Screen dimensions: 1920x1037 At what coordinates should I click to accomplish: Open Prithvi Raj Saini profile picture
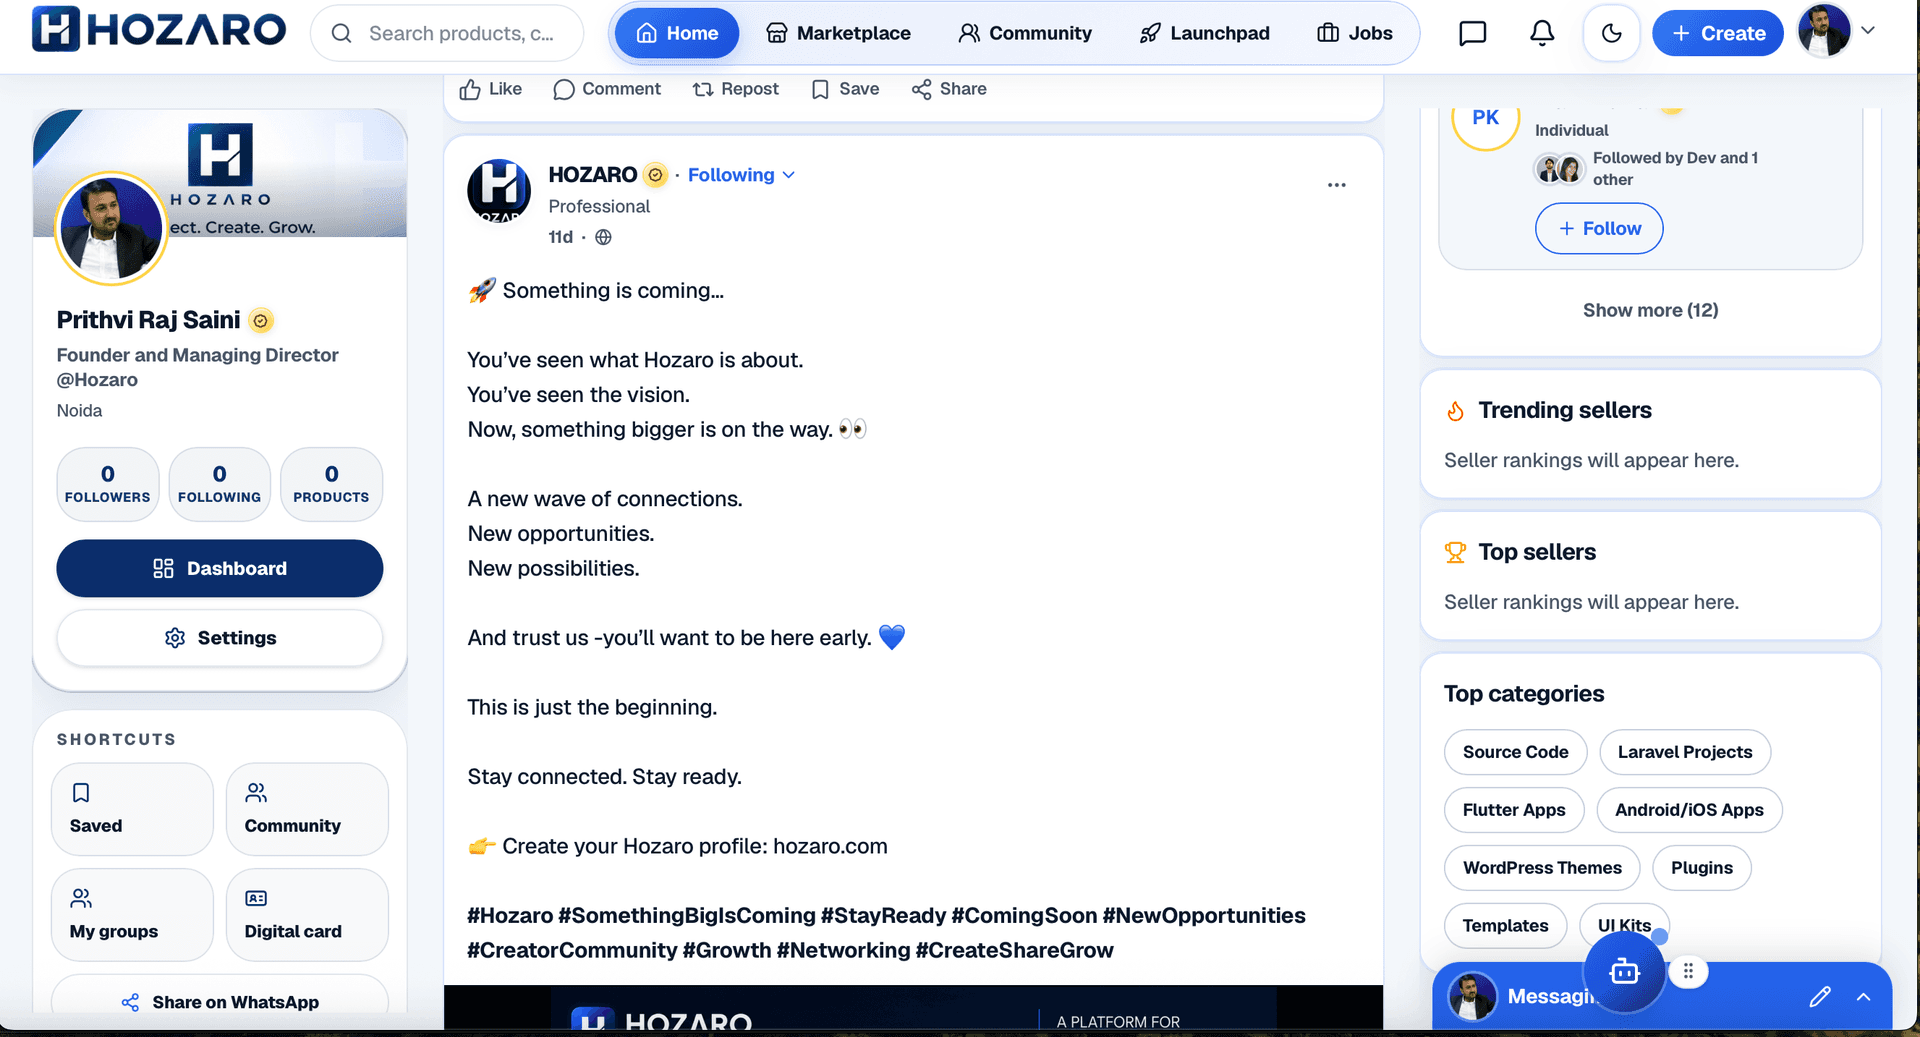click(x=110, y=228)
